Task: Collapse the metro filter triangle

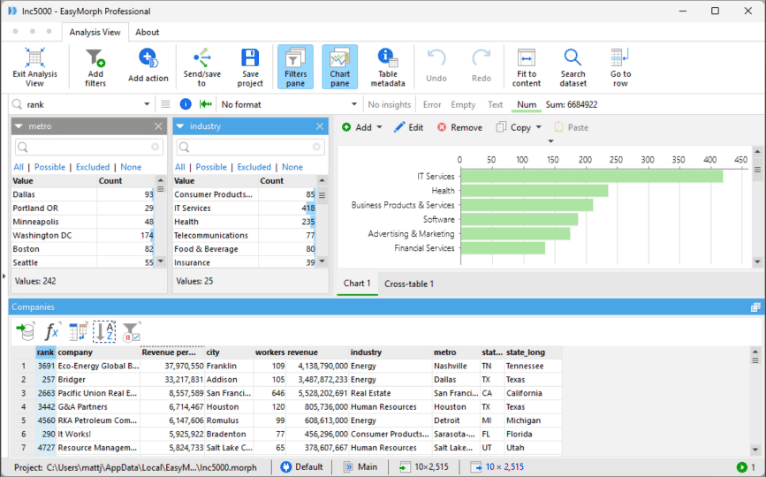Action: [x=19, y=126]
